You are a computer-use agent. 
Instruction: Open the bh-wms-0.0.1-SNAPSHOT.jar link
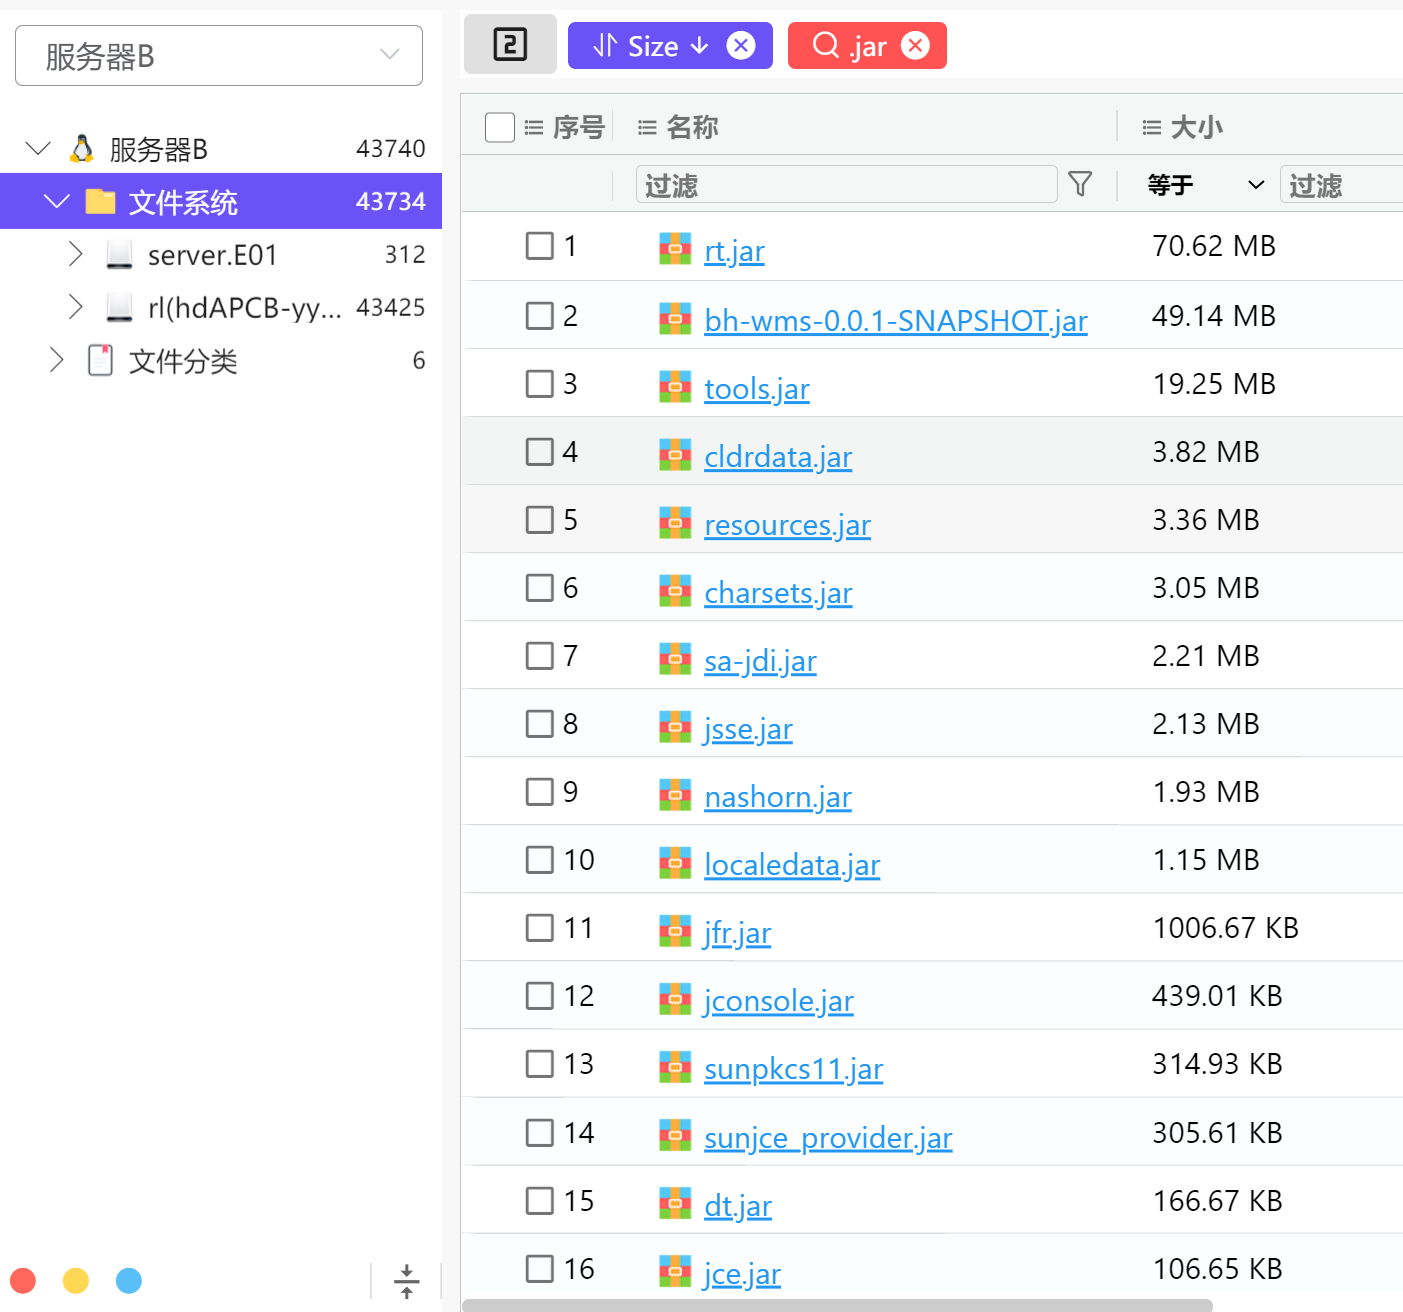(x=895, y=321)
